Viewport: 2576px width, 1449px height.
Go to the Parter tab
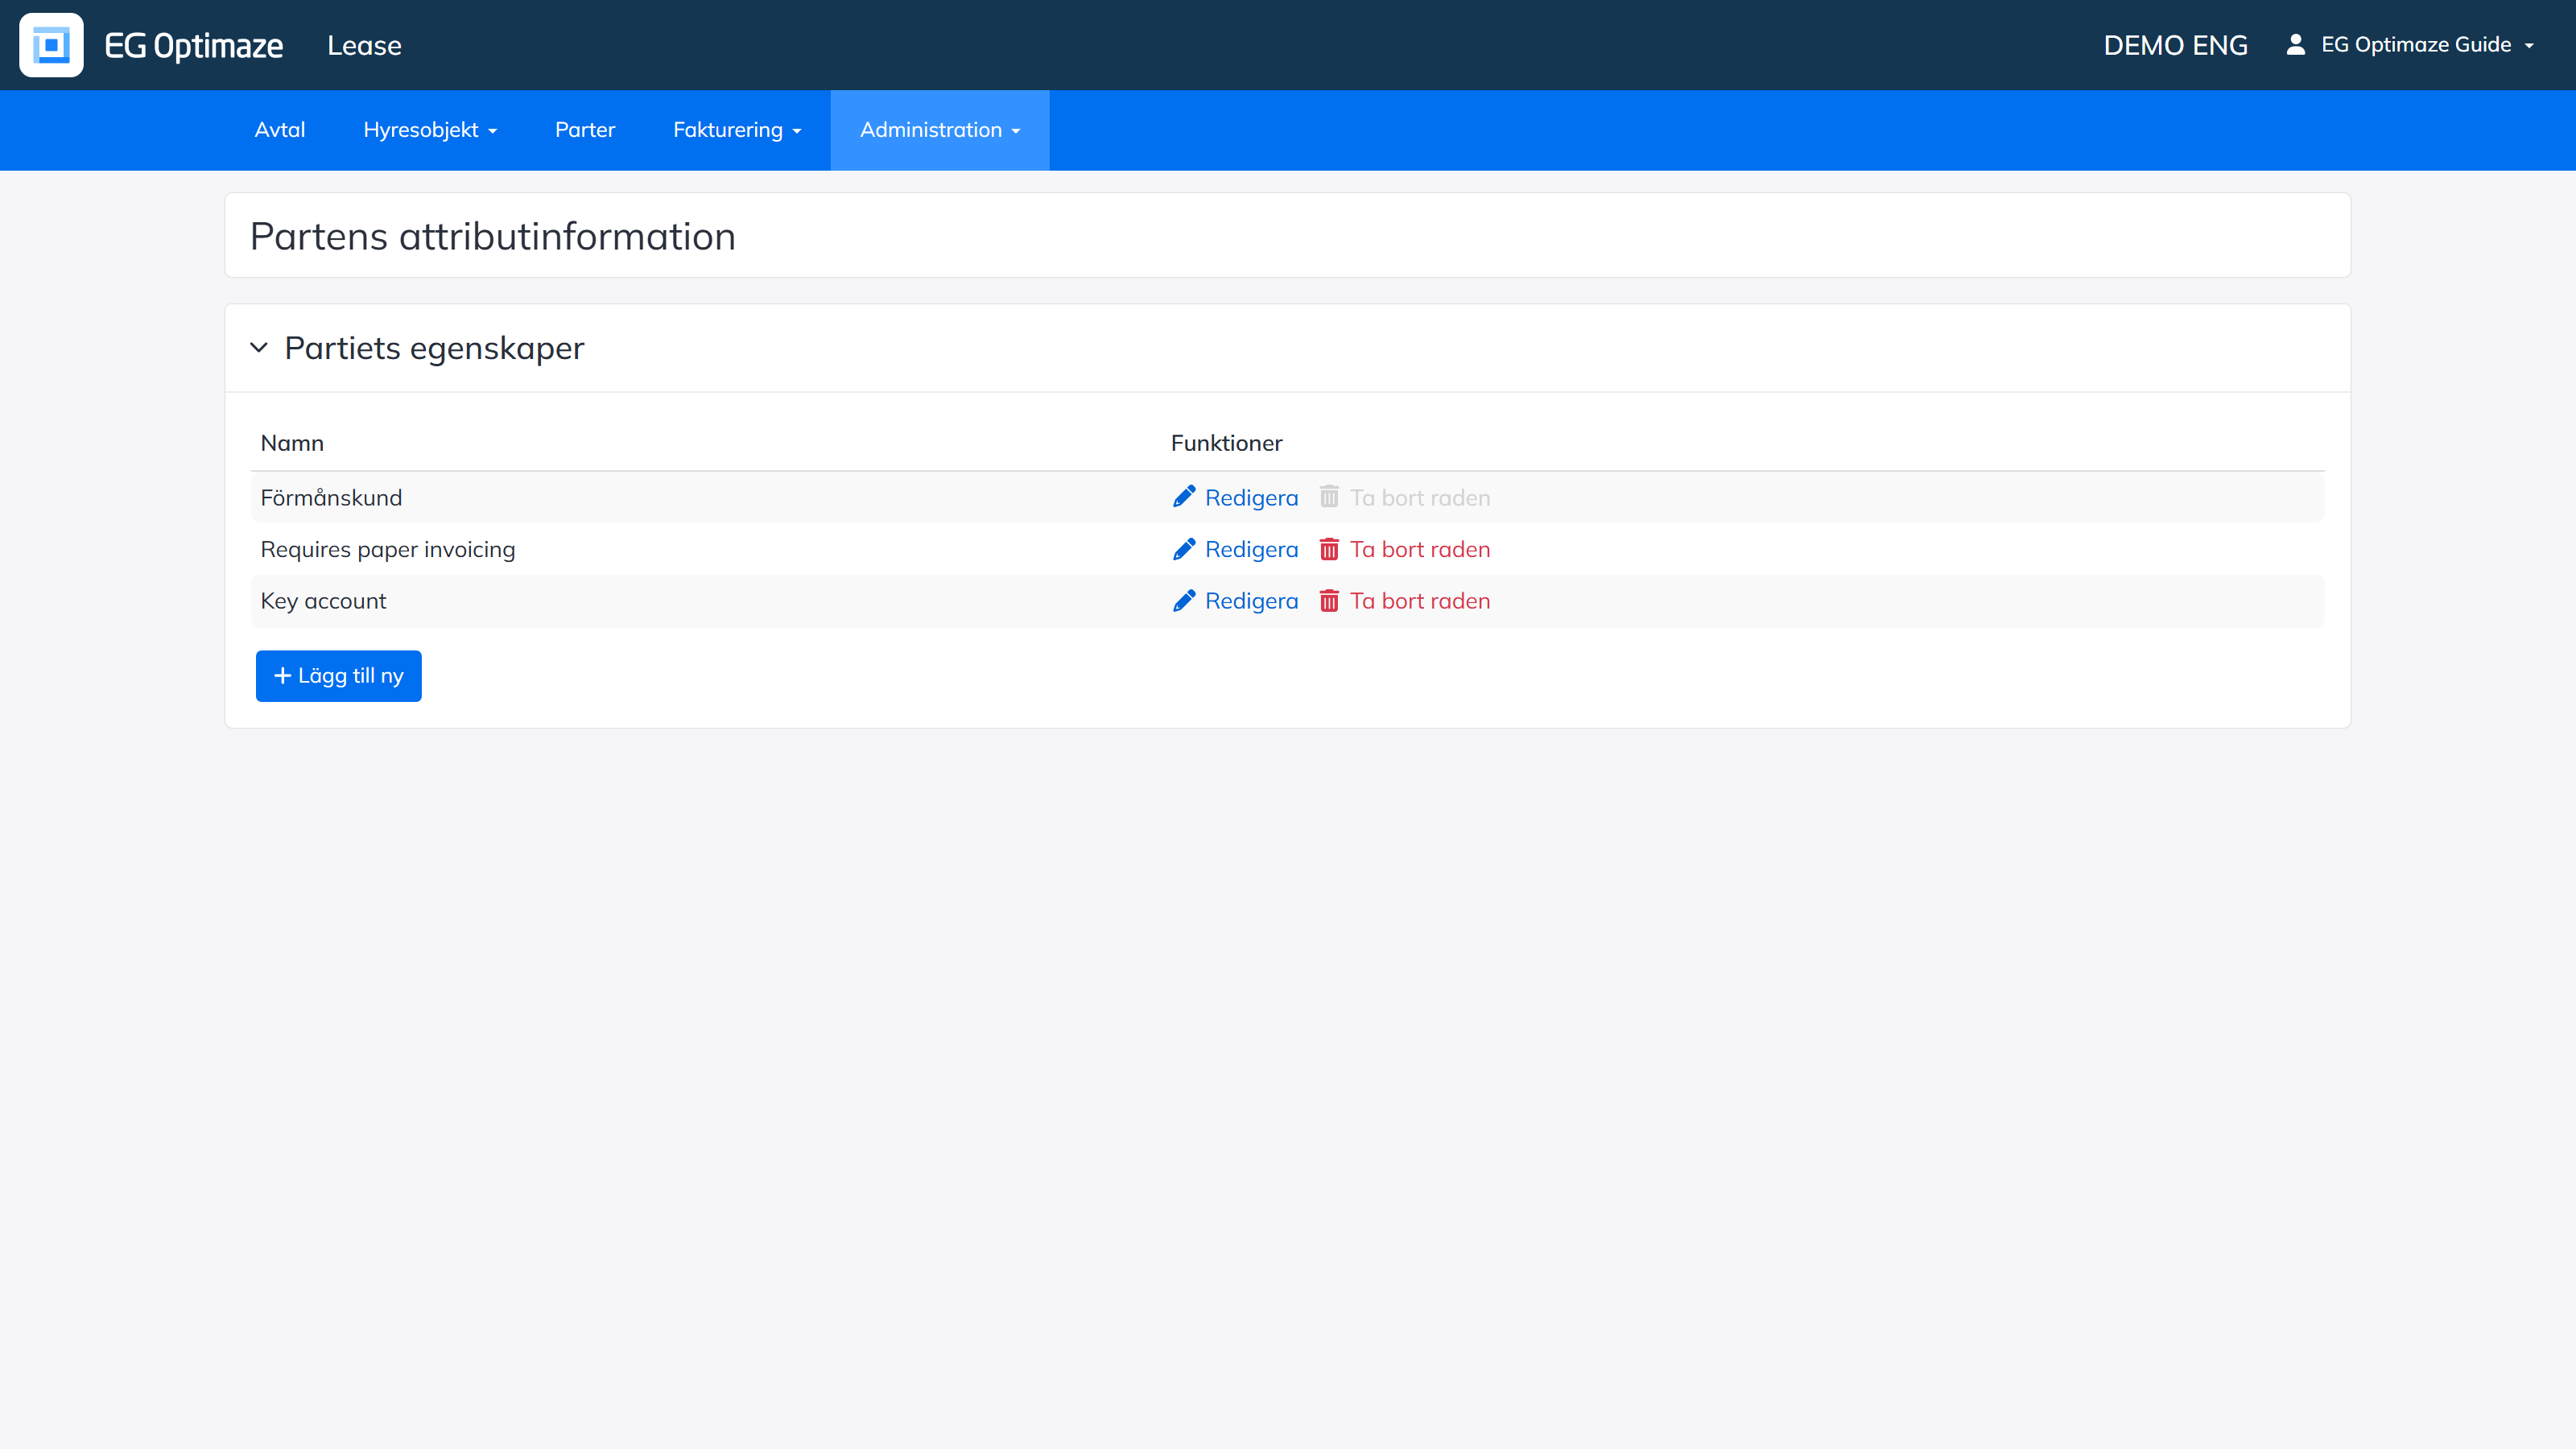[x=585, y=130]
